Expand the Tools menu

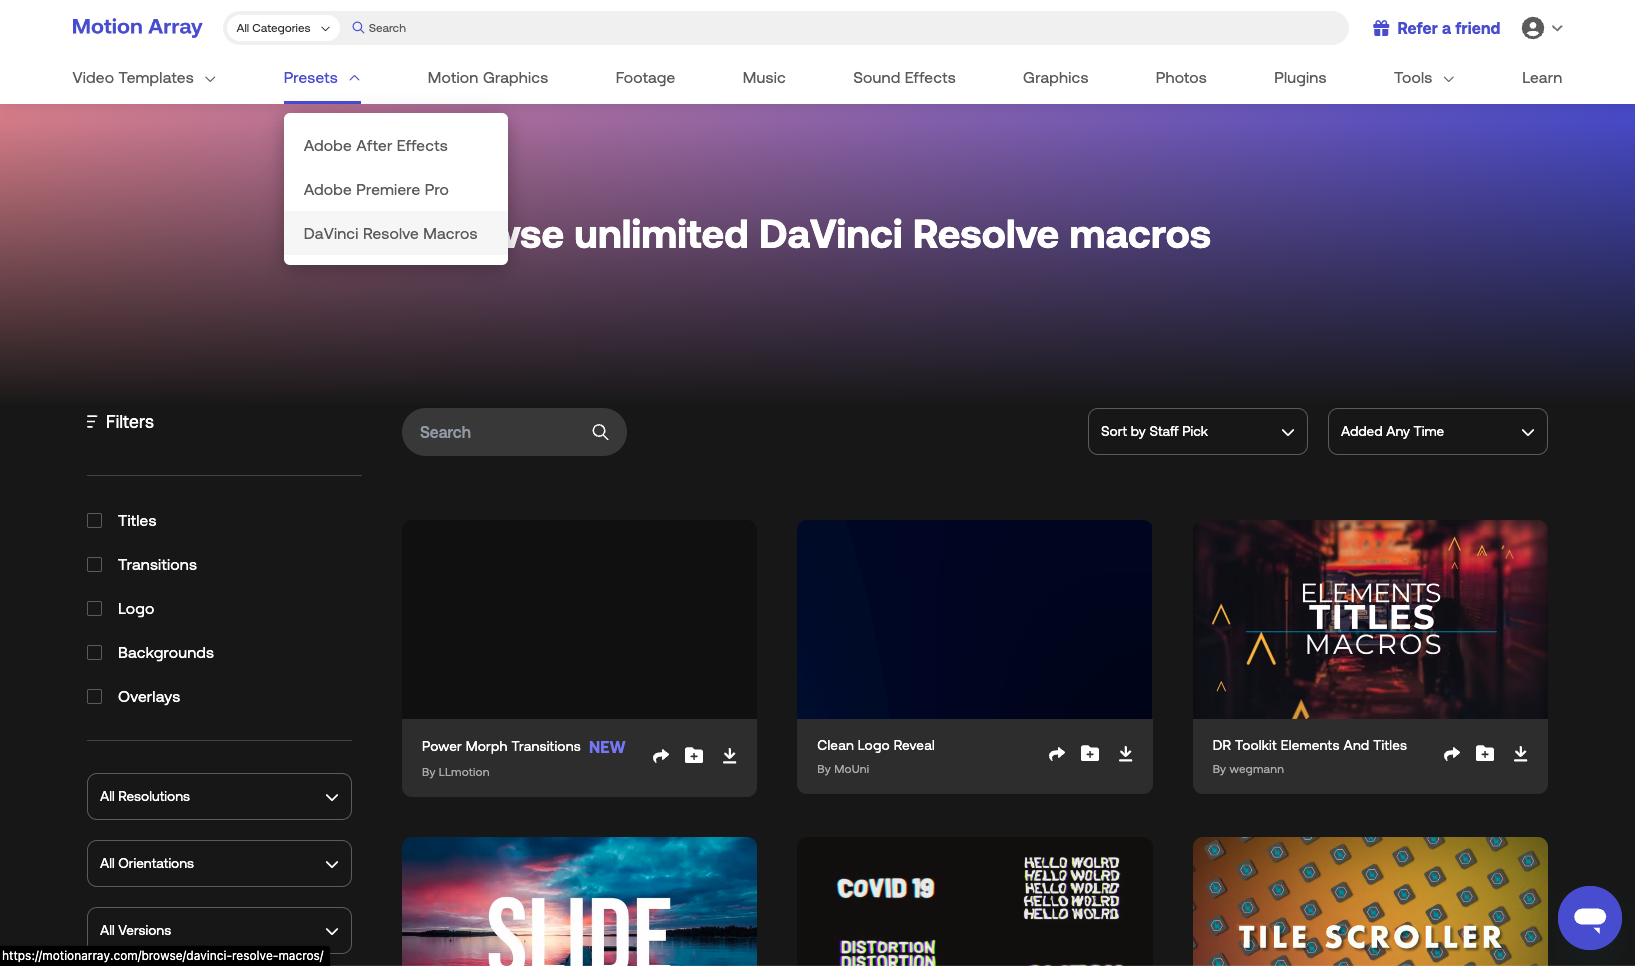coord(1424,78)
